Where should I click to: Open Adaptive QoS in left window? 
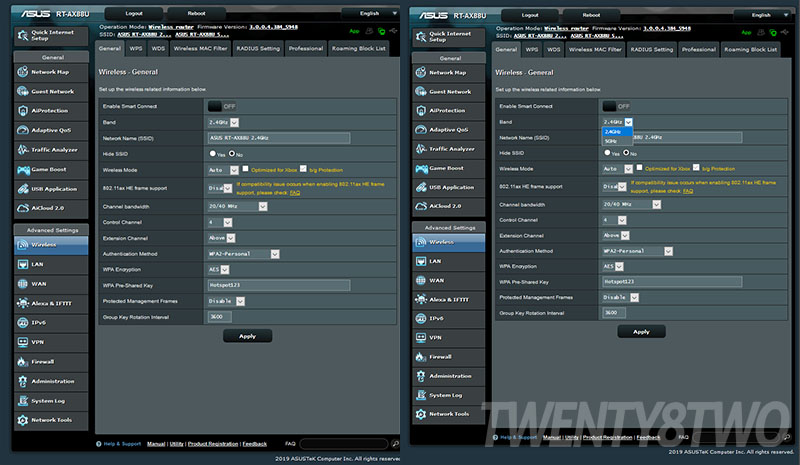51,130
